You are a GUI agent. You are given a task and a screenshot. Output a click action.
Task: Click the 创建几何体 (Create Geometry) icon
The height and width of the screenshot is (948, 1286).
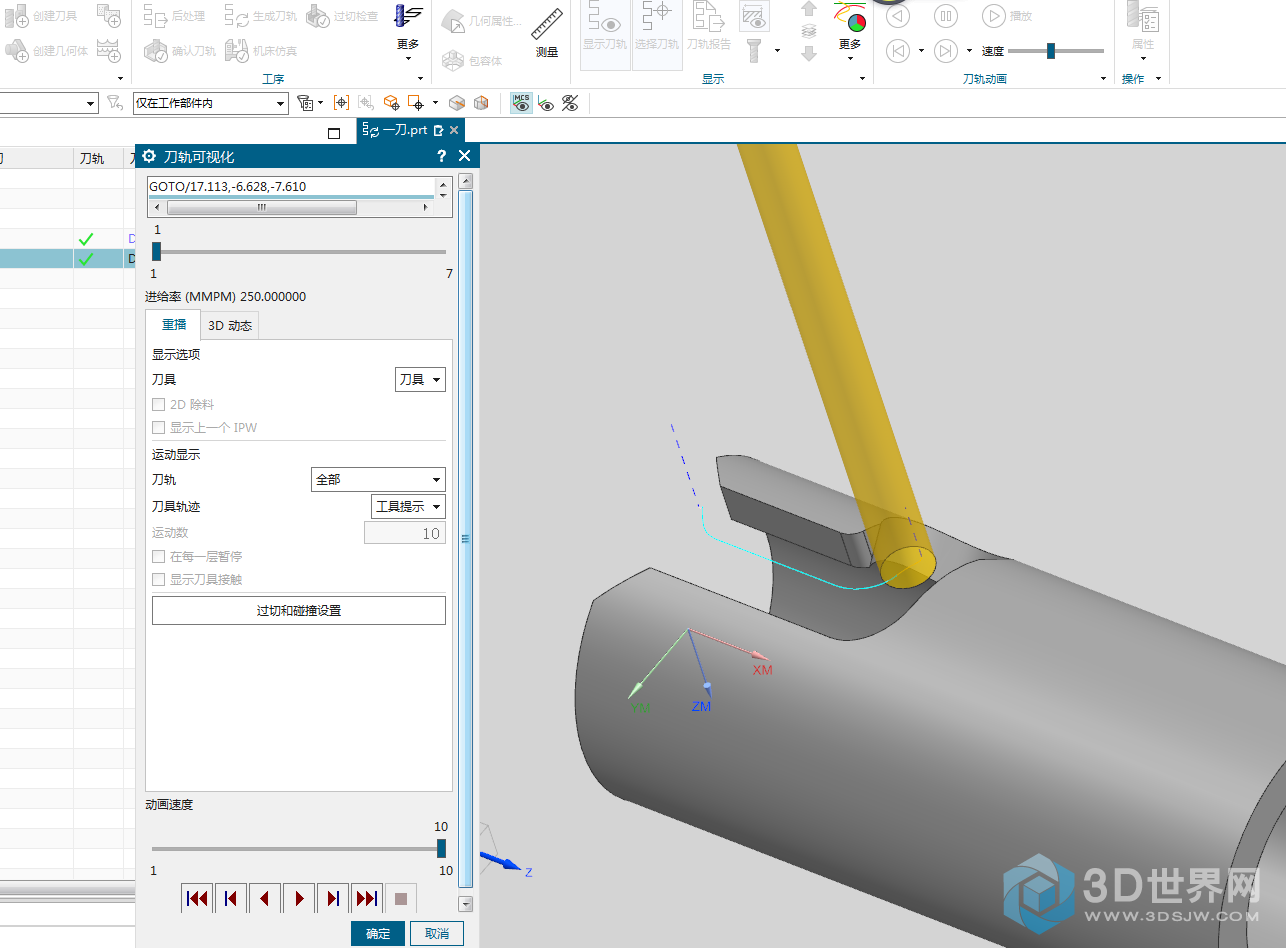(15, 49)
